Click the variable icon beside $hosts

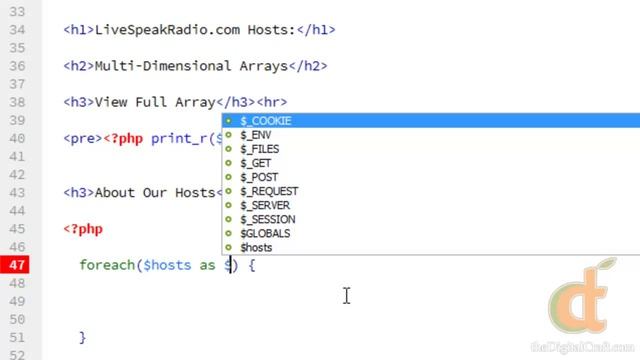(x=229, y=247)
